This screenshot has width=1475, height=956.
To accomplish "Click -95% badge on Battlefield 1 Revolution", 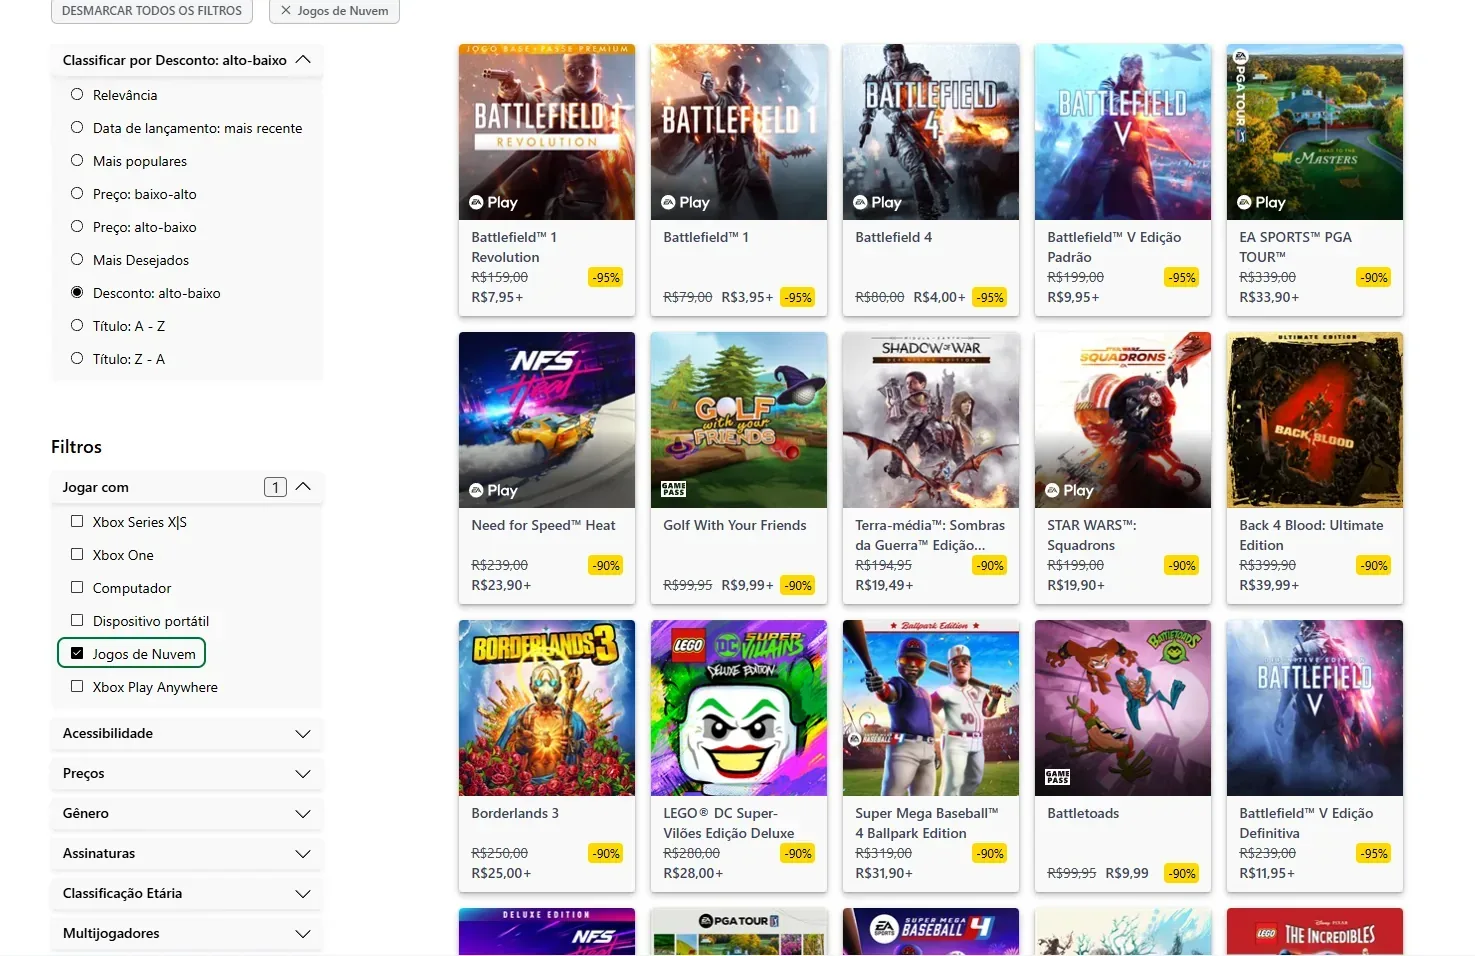I will point(606,277).
